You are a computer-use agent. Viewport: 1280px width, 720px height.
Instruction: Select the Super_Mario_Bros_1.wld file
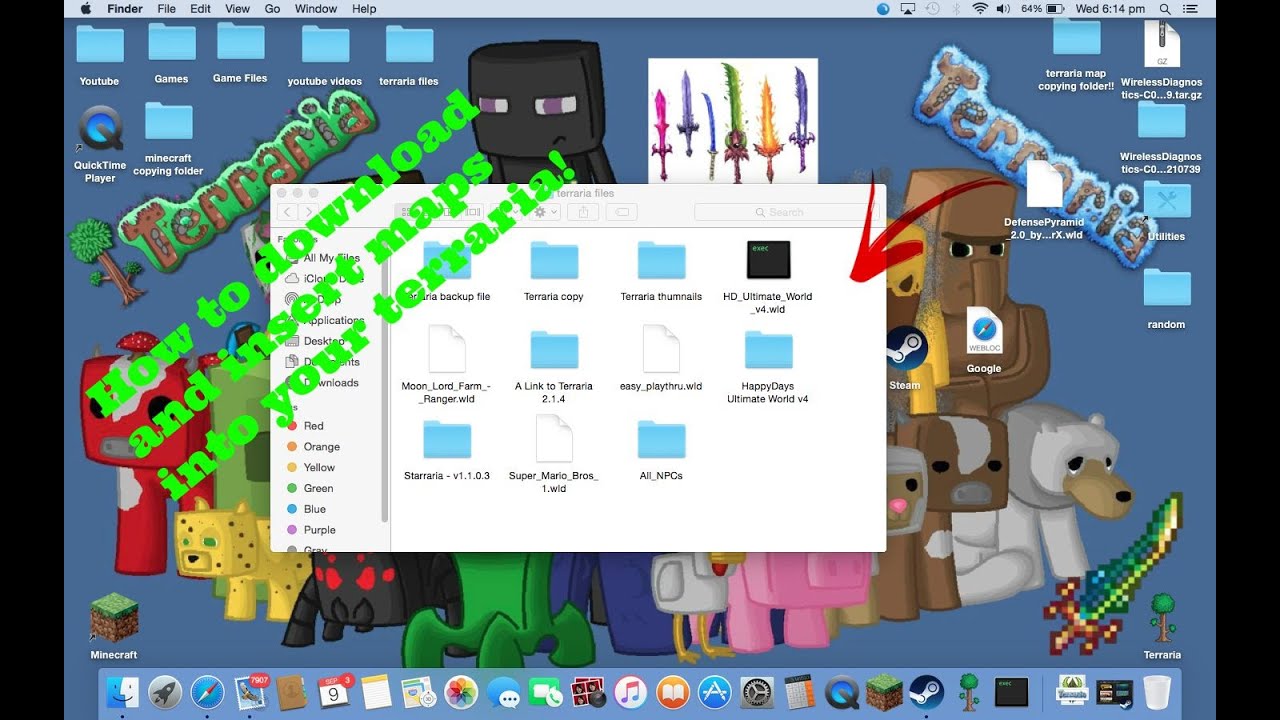(554, 439)
